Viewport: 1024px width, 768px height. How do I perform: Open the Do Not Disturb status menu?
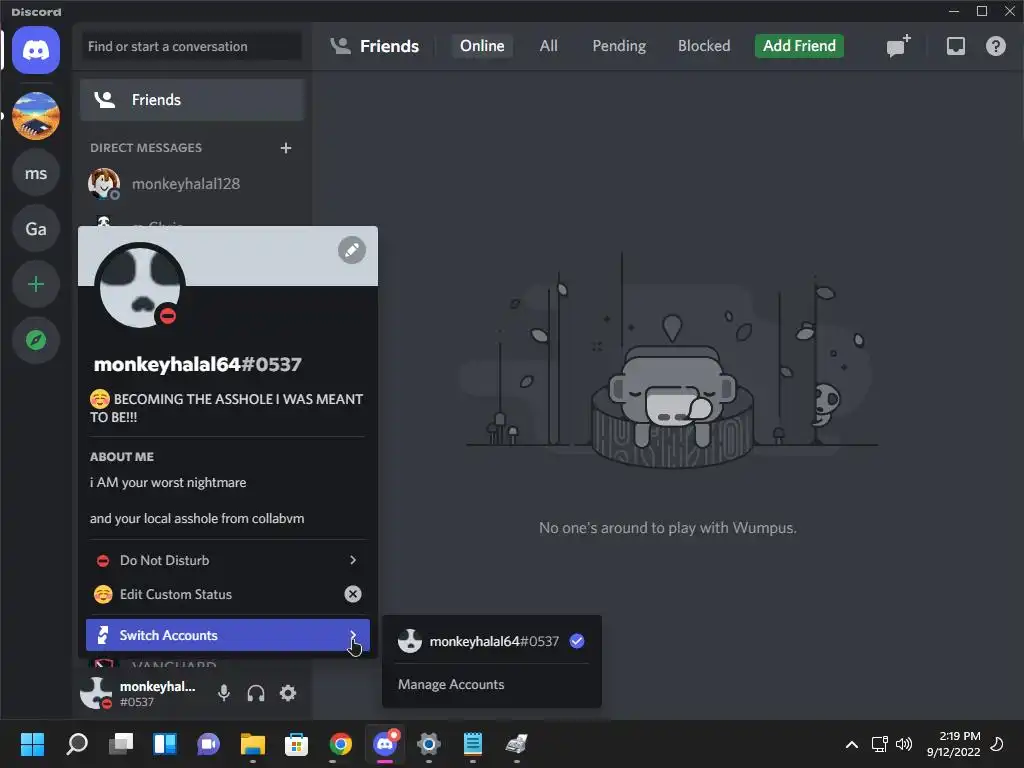tap(227, 560)
